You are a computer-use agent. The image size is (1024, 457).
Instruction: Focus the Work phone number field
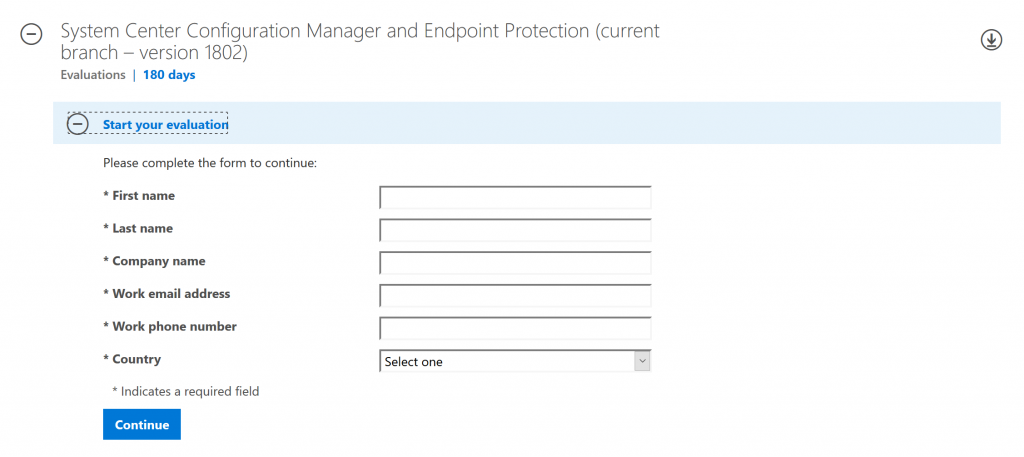[515, 328]
